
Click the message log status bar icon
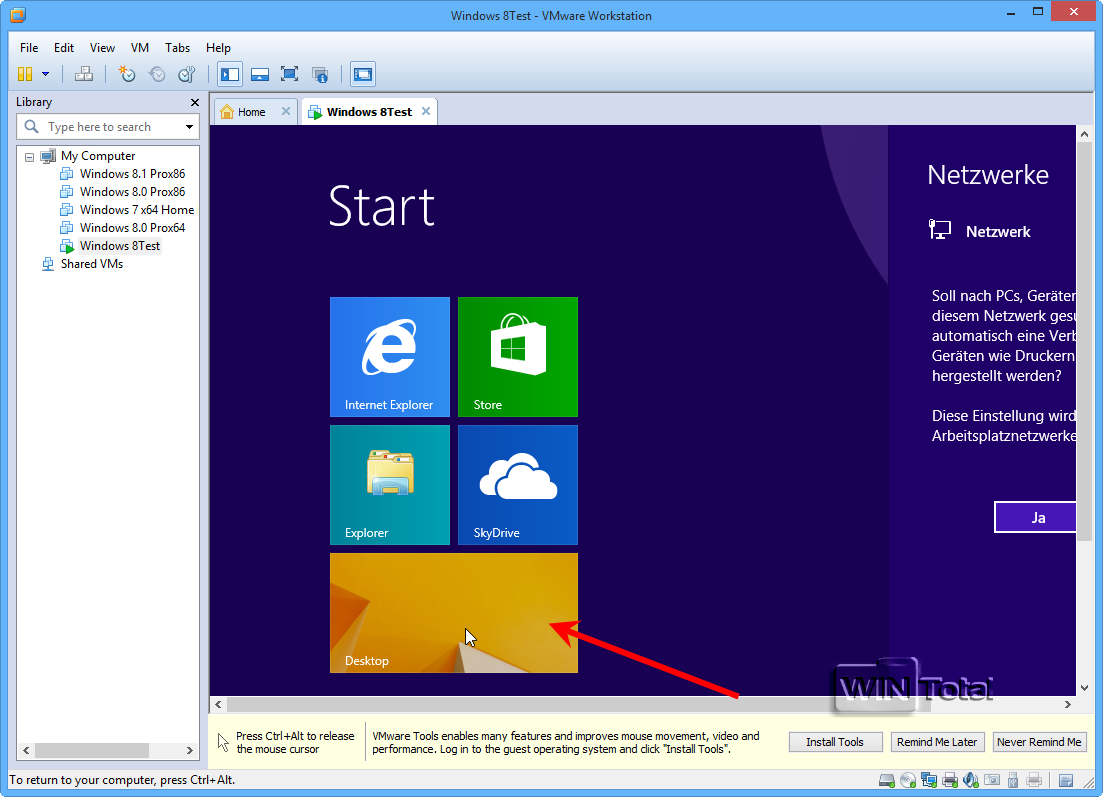click(1066, 780)
